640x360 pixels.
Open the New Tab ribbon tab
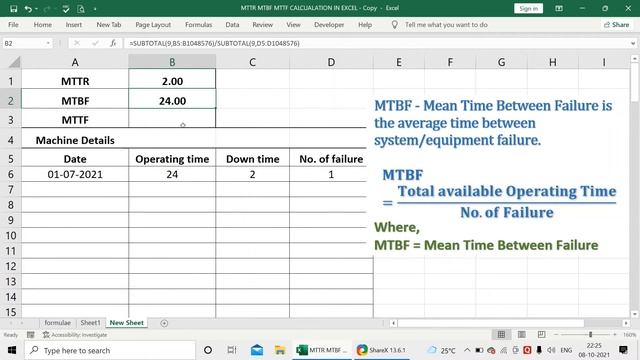(x=109, y=24)
